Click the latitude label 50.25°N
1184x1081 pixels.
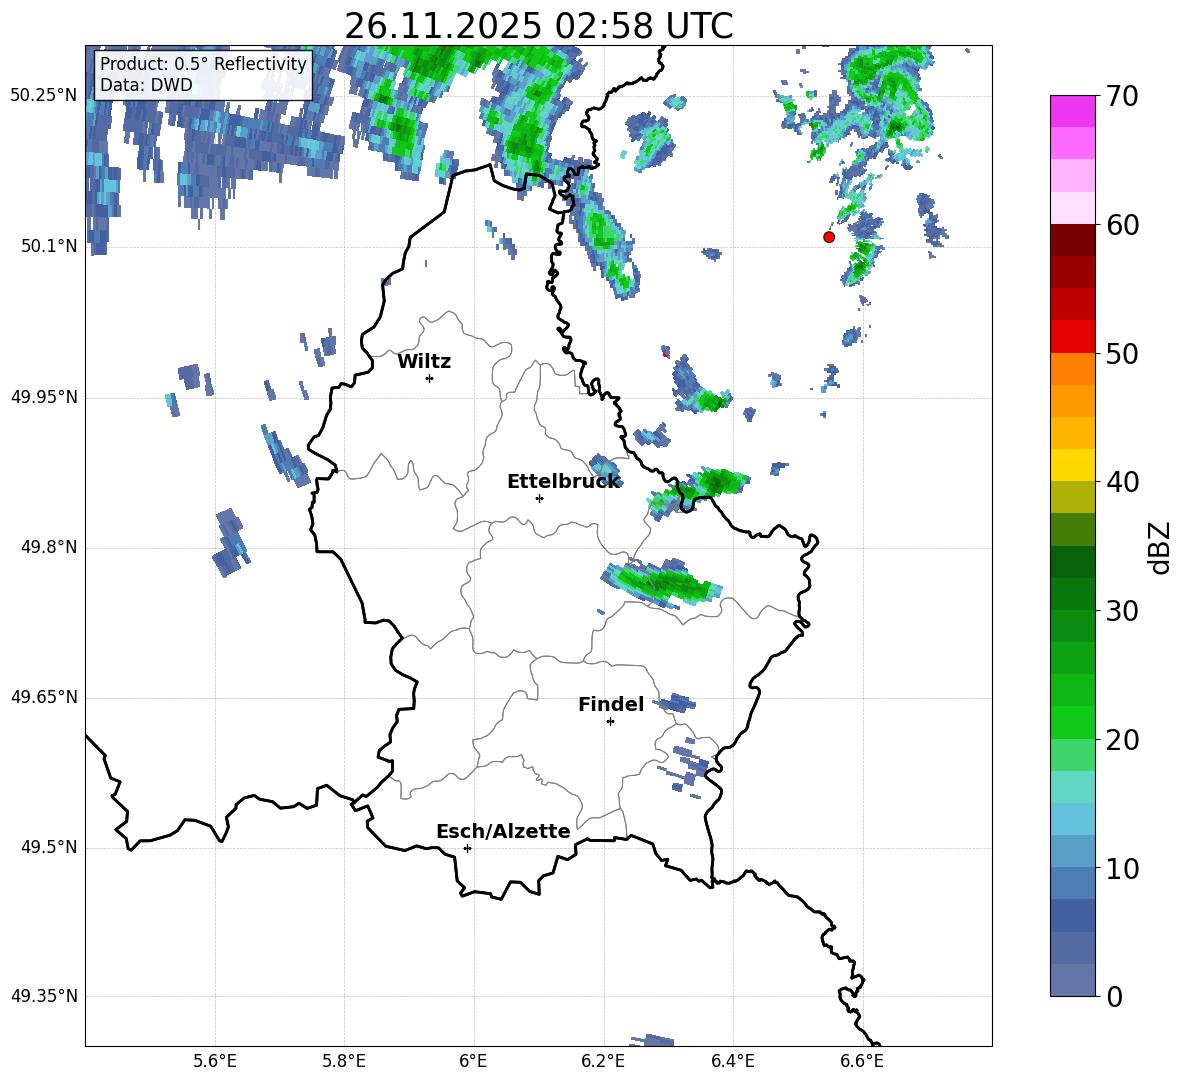(x=44, y=96)
